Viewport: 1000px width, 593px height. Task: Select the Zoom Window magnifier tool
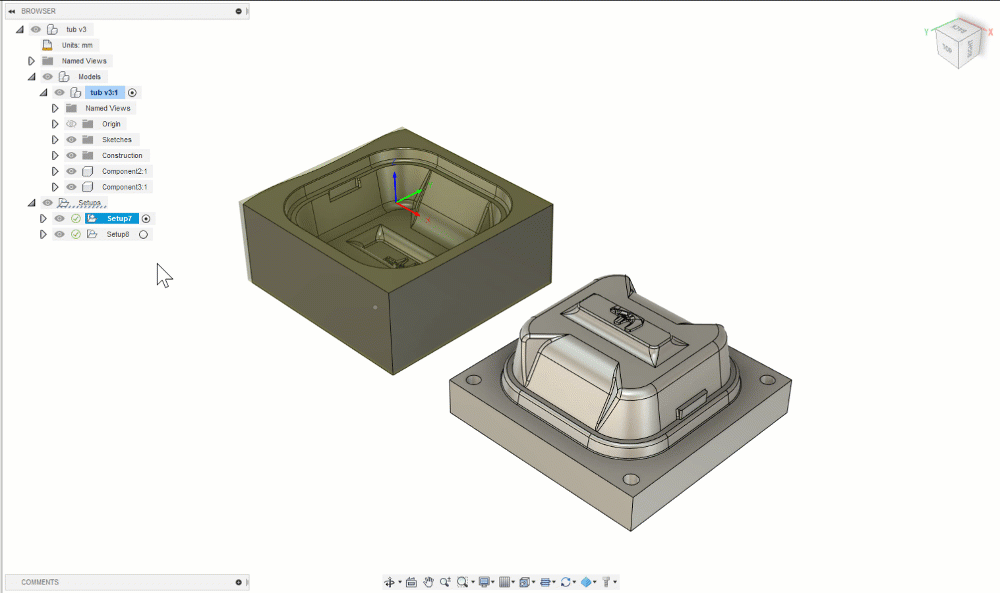pos(462,582)
